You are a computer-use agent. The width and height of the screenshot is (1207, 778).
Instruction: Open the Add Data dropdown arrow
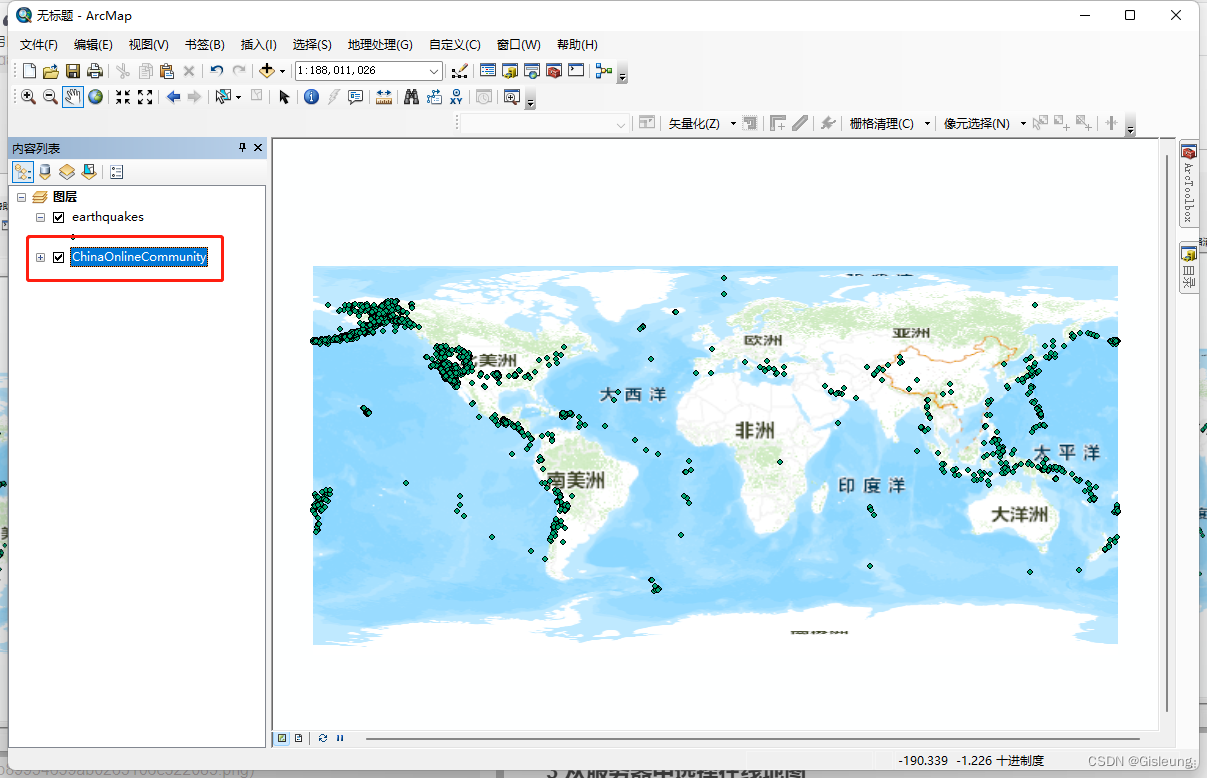click(282, 71)
